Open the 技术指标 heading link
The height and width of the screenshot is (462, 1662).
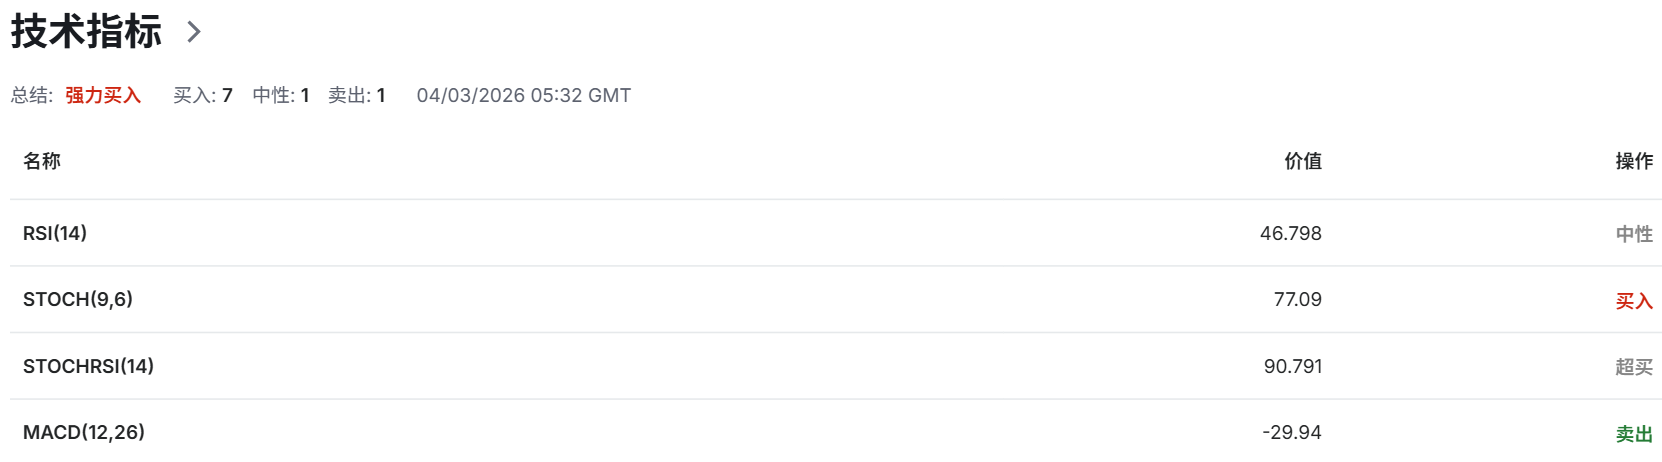point(86,32)
